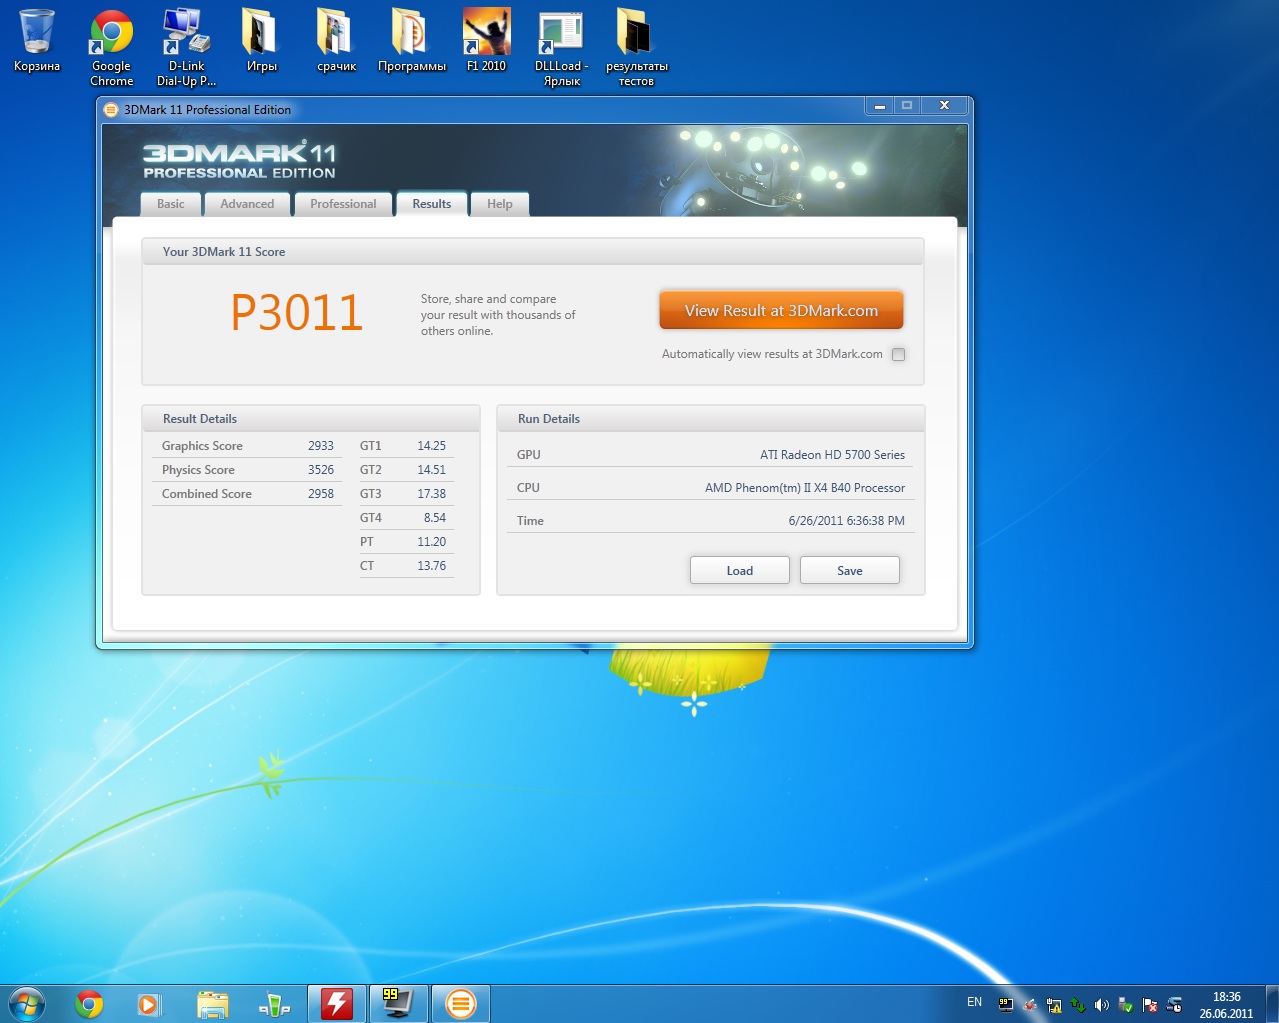Click the green network taskbar icon

[x=274, y=1004]
